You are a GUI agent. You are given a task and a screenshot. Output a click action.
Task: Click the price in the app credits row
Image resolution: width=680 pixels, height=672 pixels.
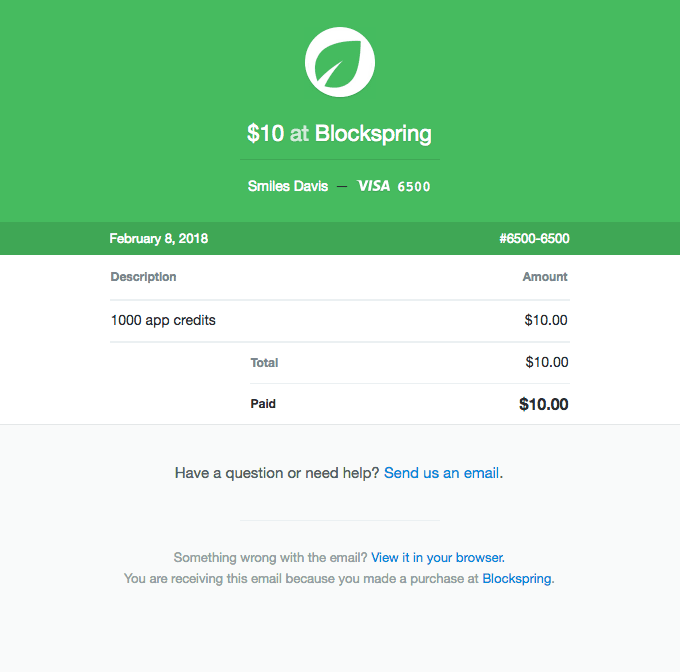546,321
